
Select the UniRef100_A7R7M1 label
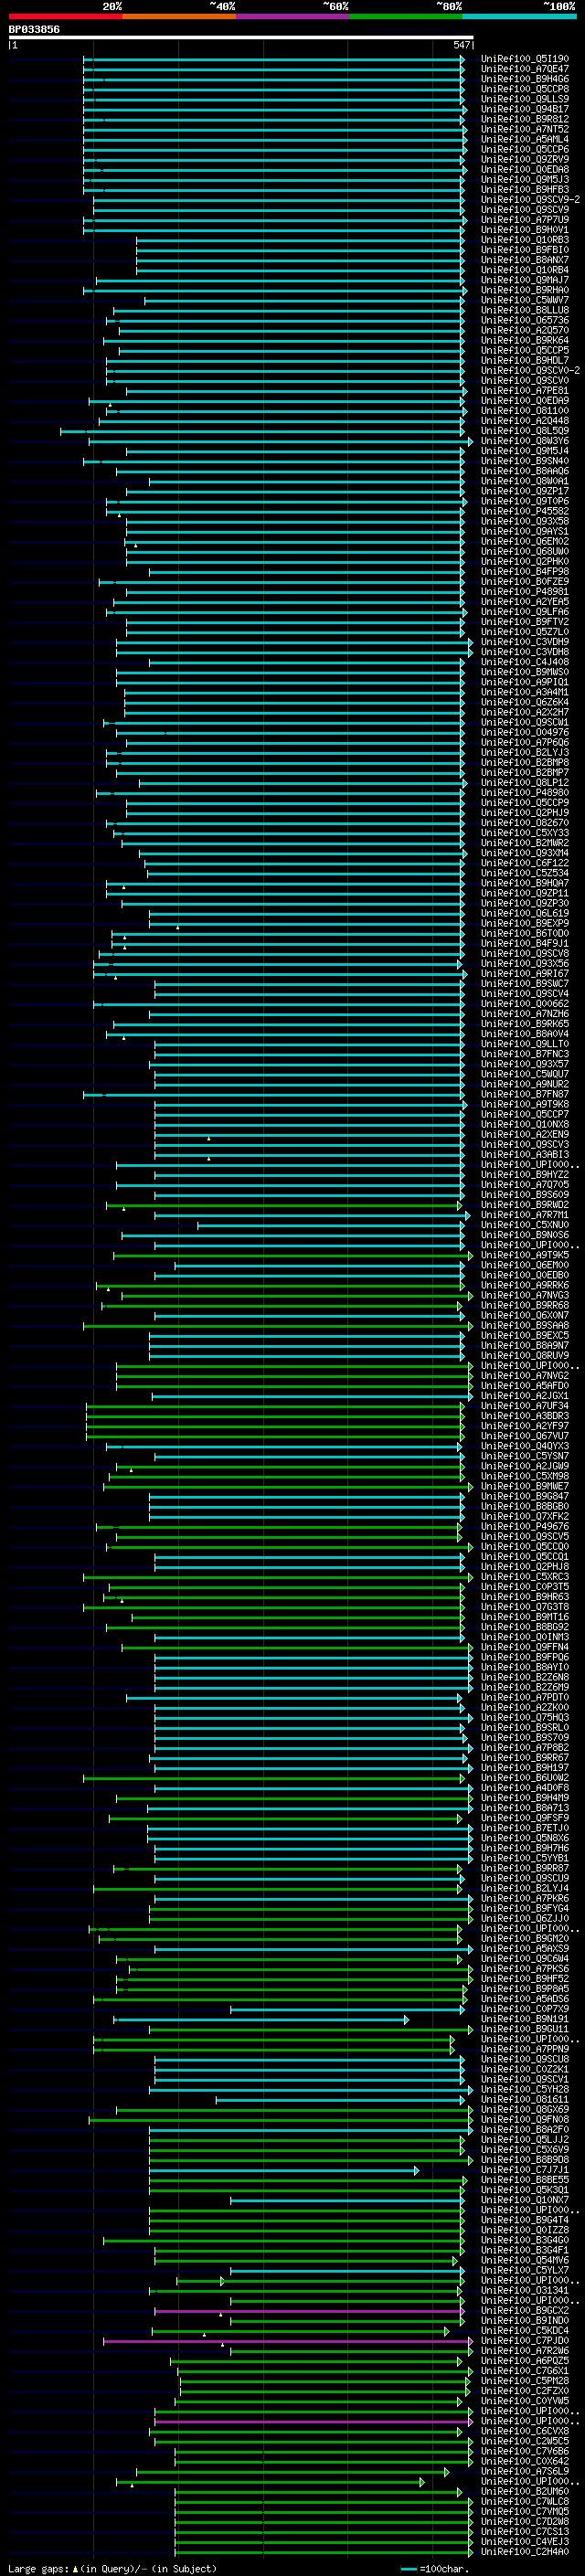coord(524,1215)
